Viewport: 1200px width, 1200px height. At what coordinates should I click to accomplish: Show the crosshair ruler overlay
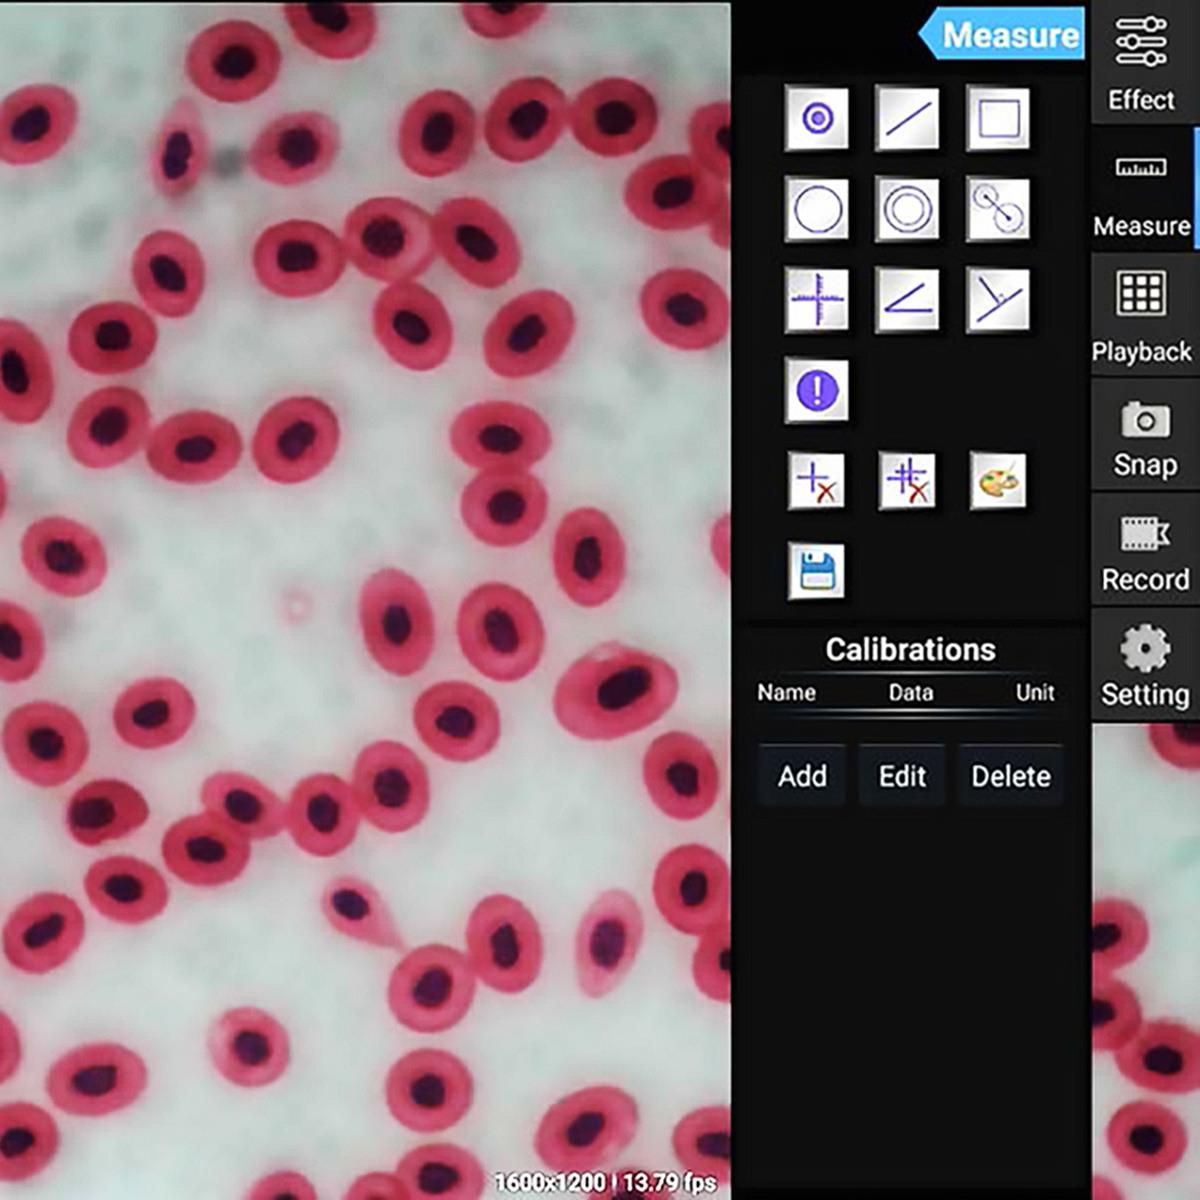coord(817,300)
